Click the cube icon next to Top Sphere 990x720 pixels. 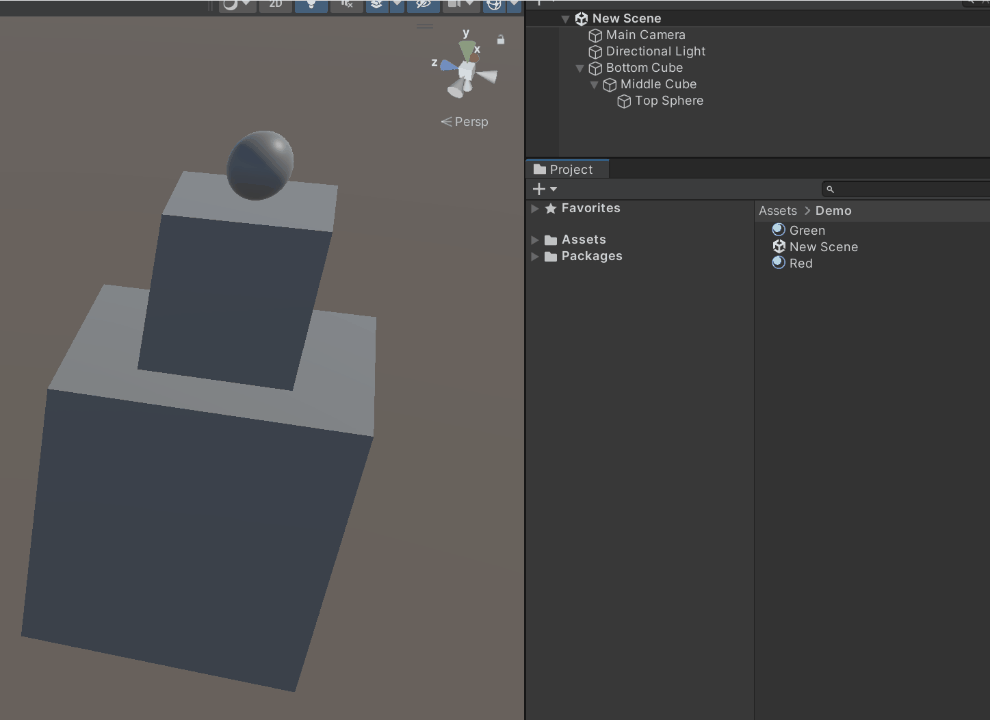point(624,101)
